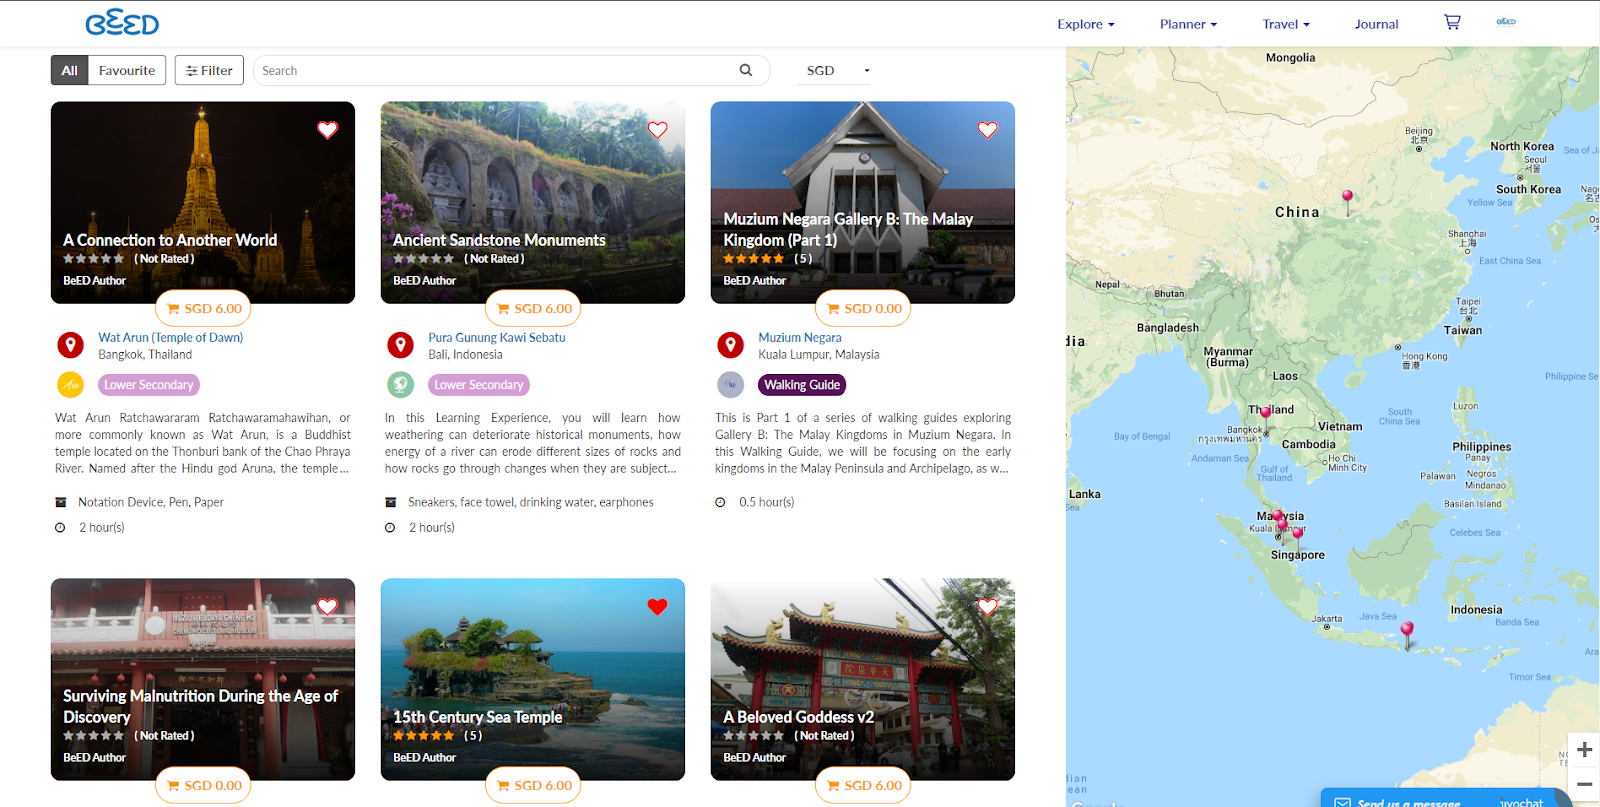Open the BeED logo home link
The height and width of the screenshot is (807, 1600).
point(122,23)
